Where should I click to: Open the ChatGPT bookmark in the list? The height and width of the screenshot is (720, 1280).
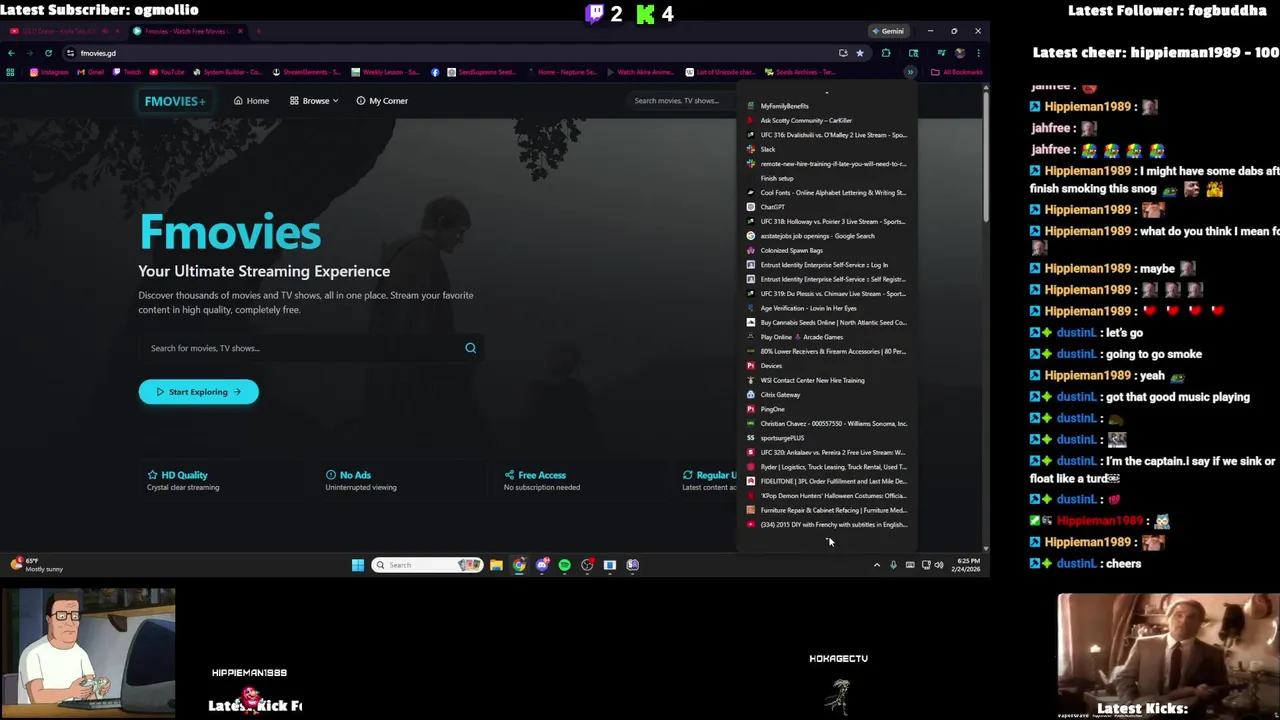click(827, 207)
